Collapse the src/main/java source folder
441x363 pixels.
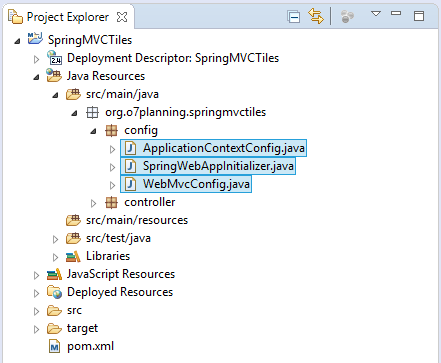point(55,95)
